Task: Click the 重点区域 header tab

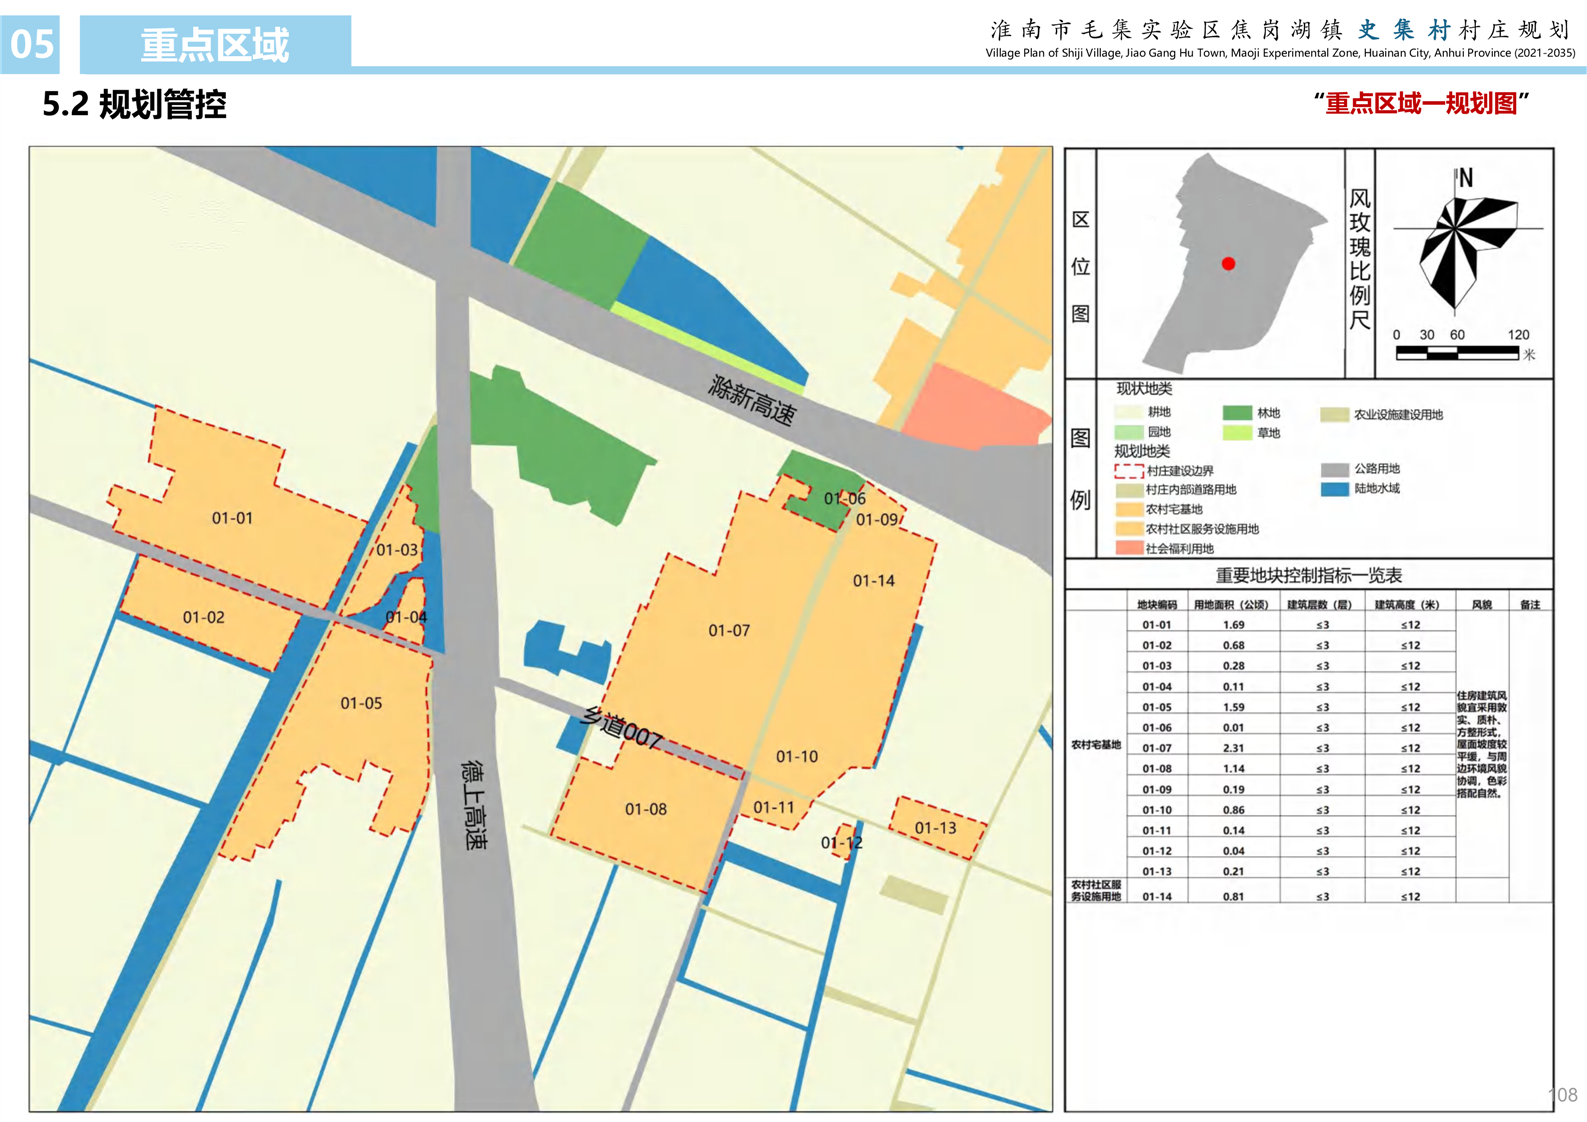Action: point(215,44)
